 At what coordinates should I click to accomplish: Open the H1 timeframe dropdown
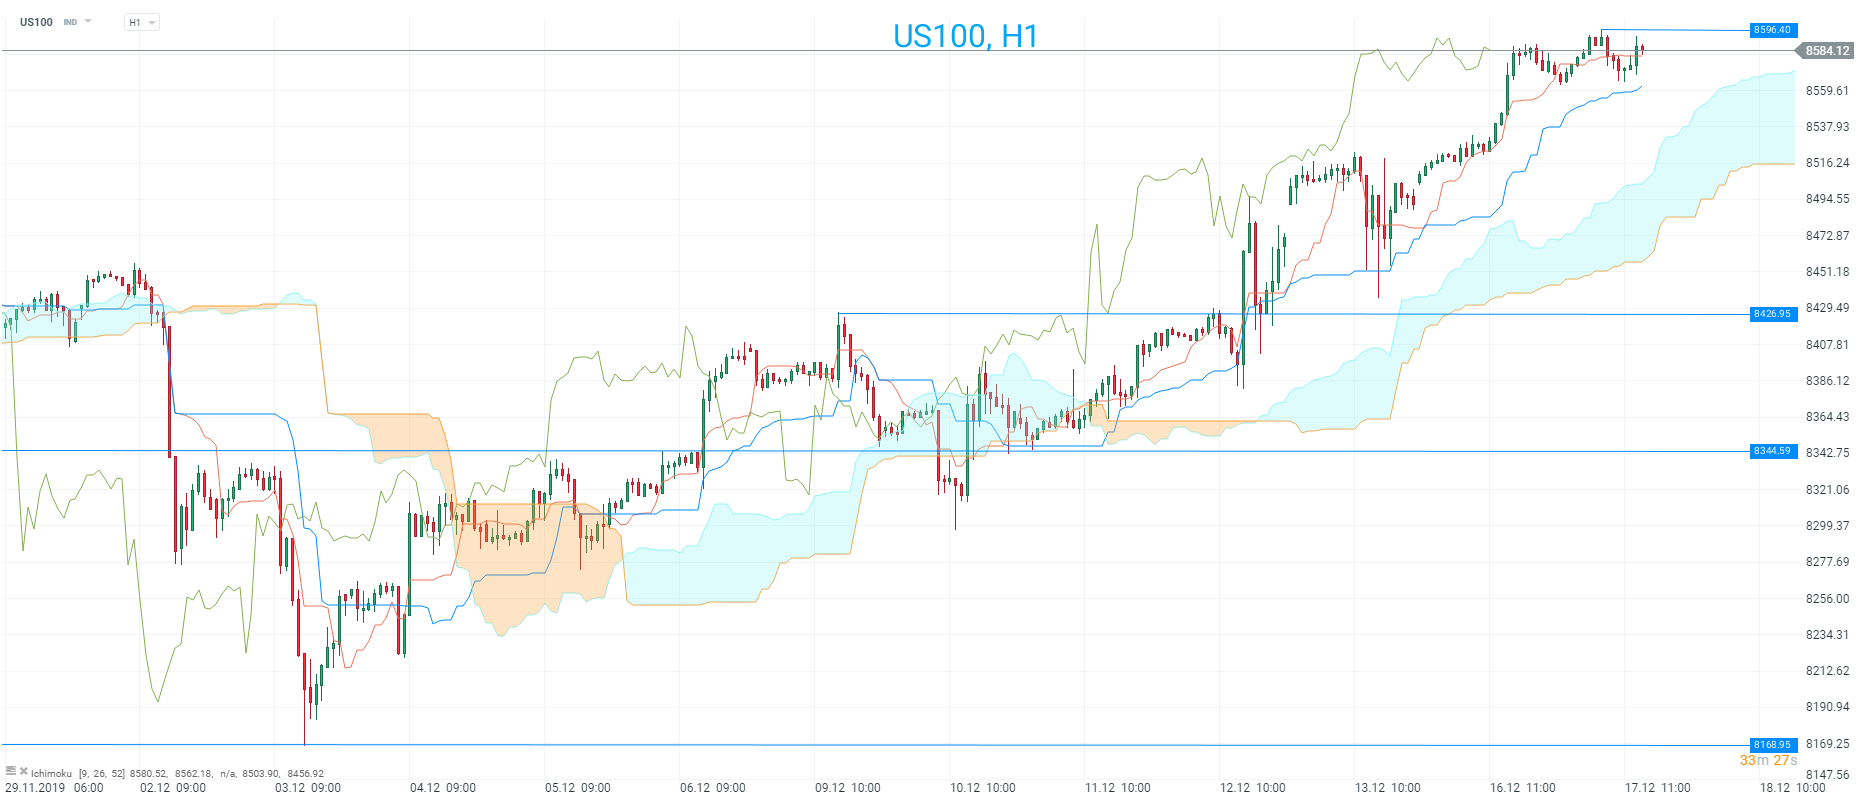(x=142, y=22)
